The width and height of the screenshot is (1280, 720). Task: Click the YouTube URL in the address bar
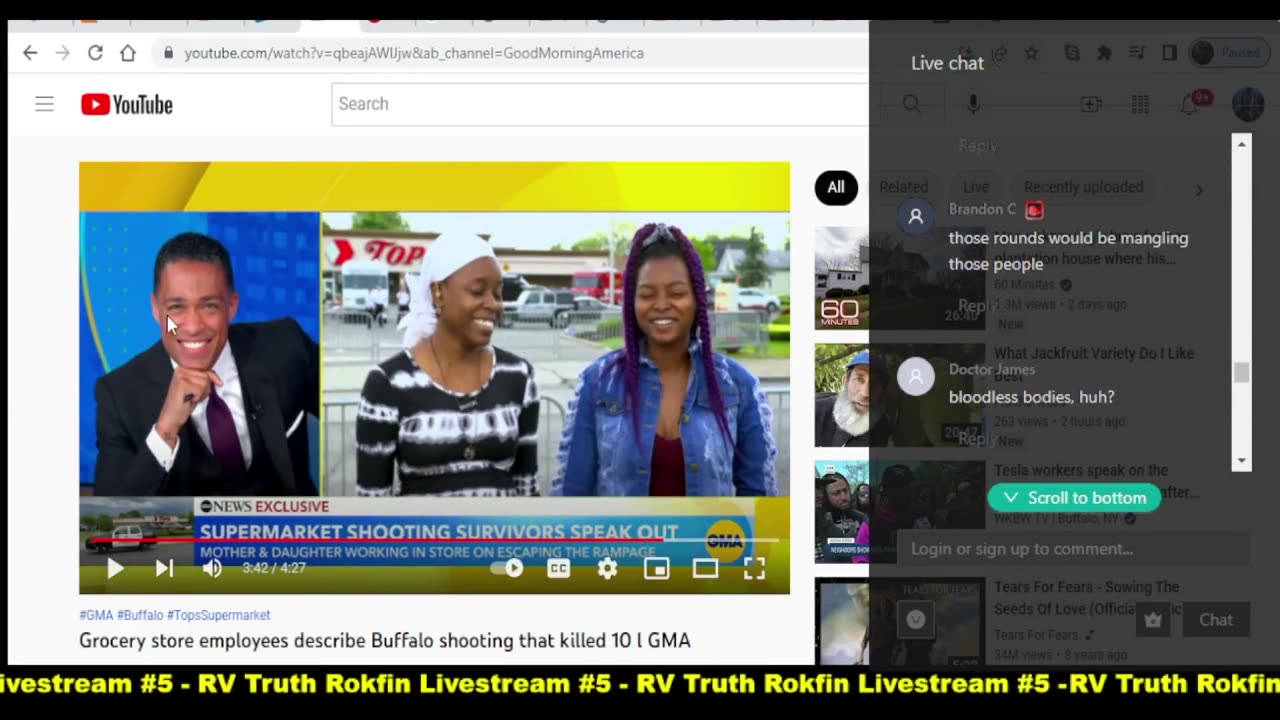point(414,53)
